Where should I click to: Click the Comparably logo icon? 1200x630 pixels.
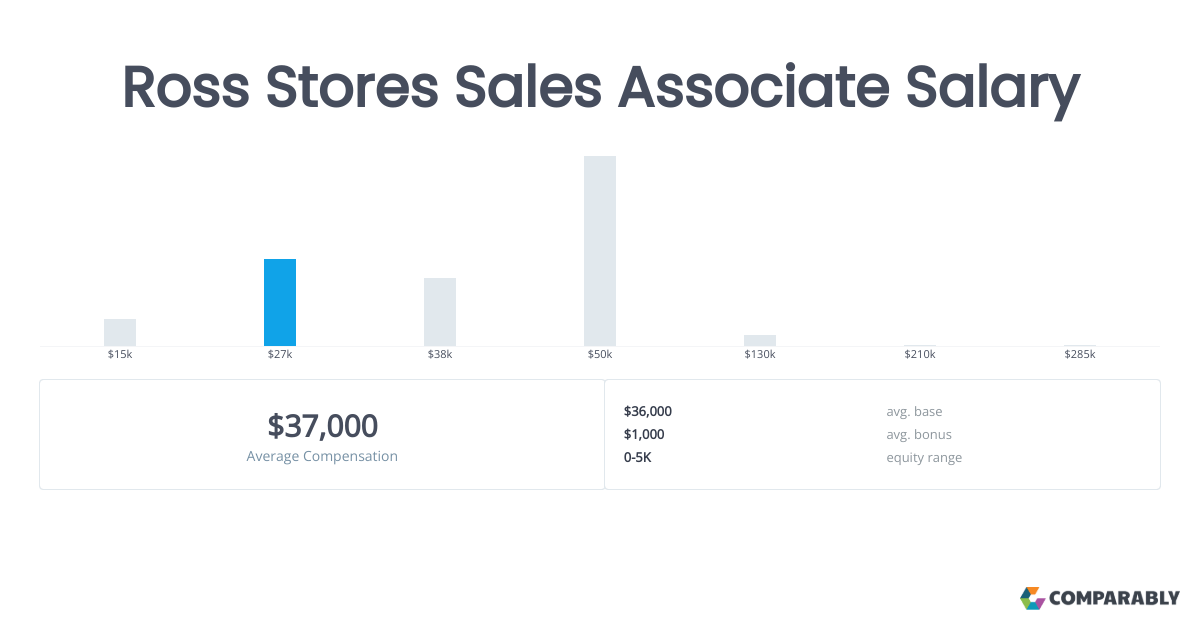1032,598
